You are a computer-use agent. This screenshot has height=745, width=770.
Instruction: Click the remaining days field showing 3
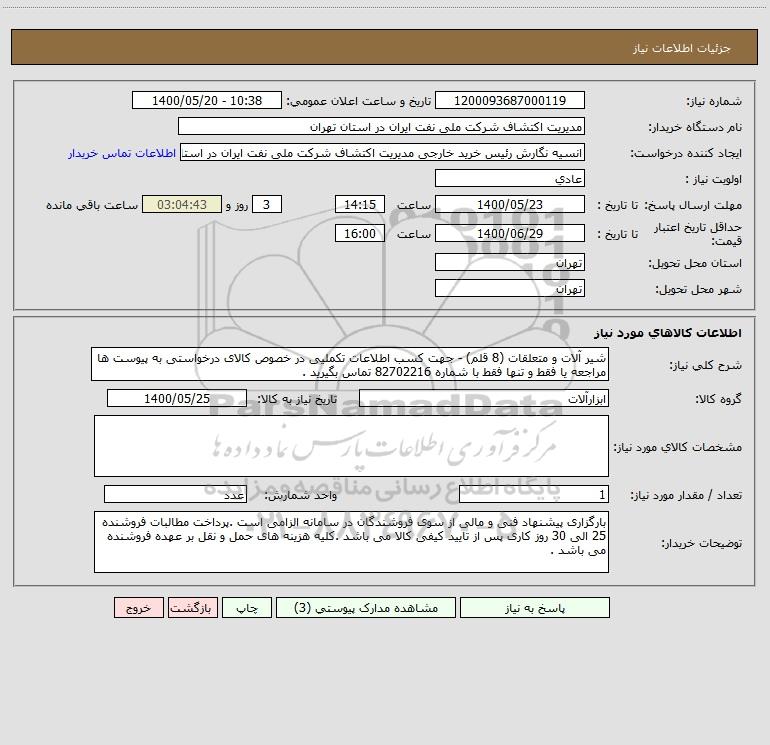click(x=267, y=204)
